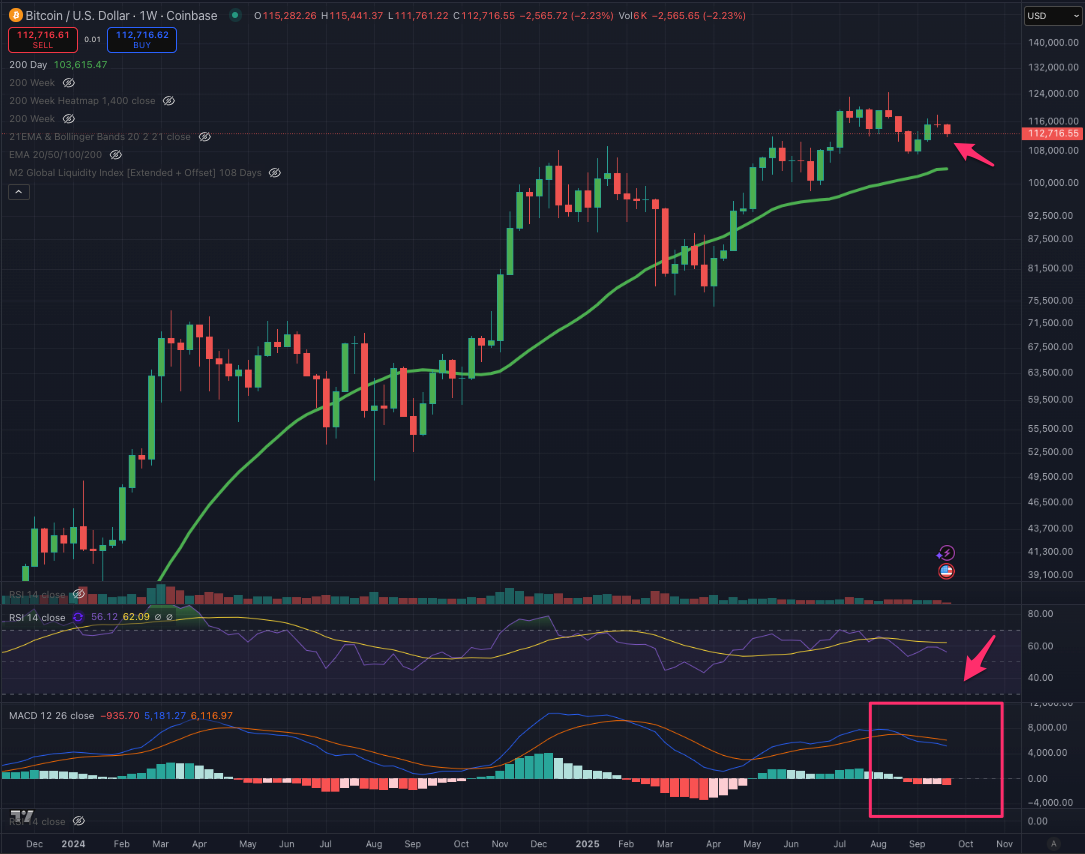Show the 200 Week indicator below the Heatmap row
Viewport: 1085px width, 854px height.
[x=69, y=118]
